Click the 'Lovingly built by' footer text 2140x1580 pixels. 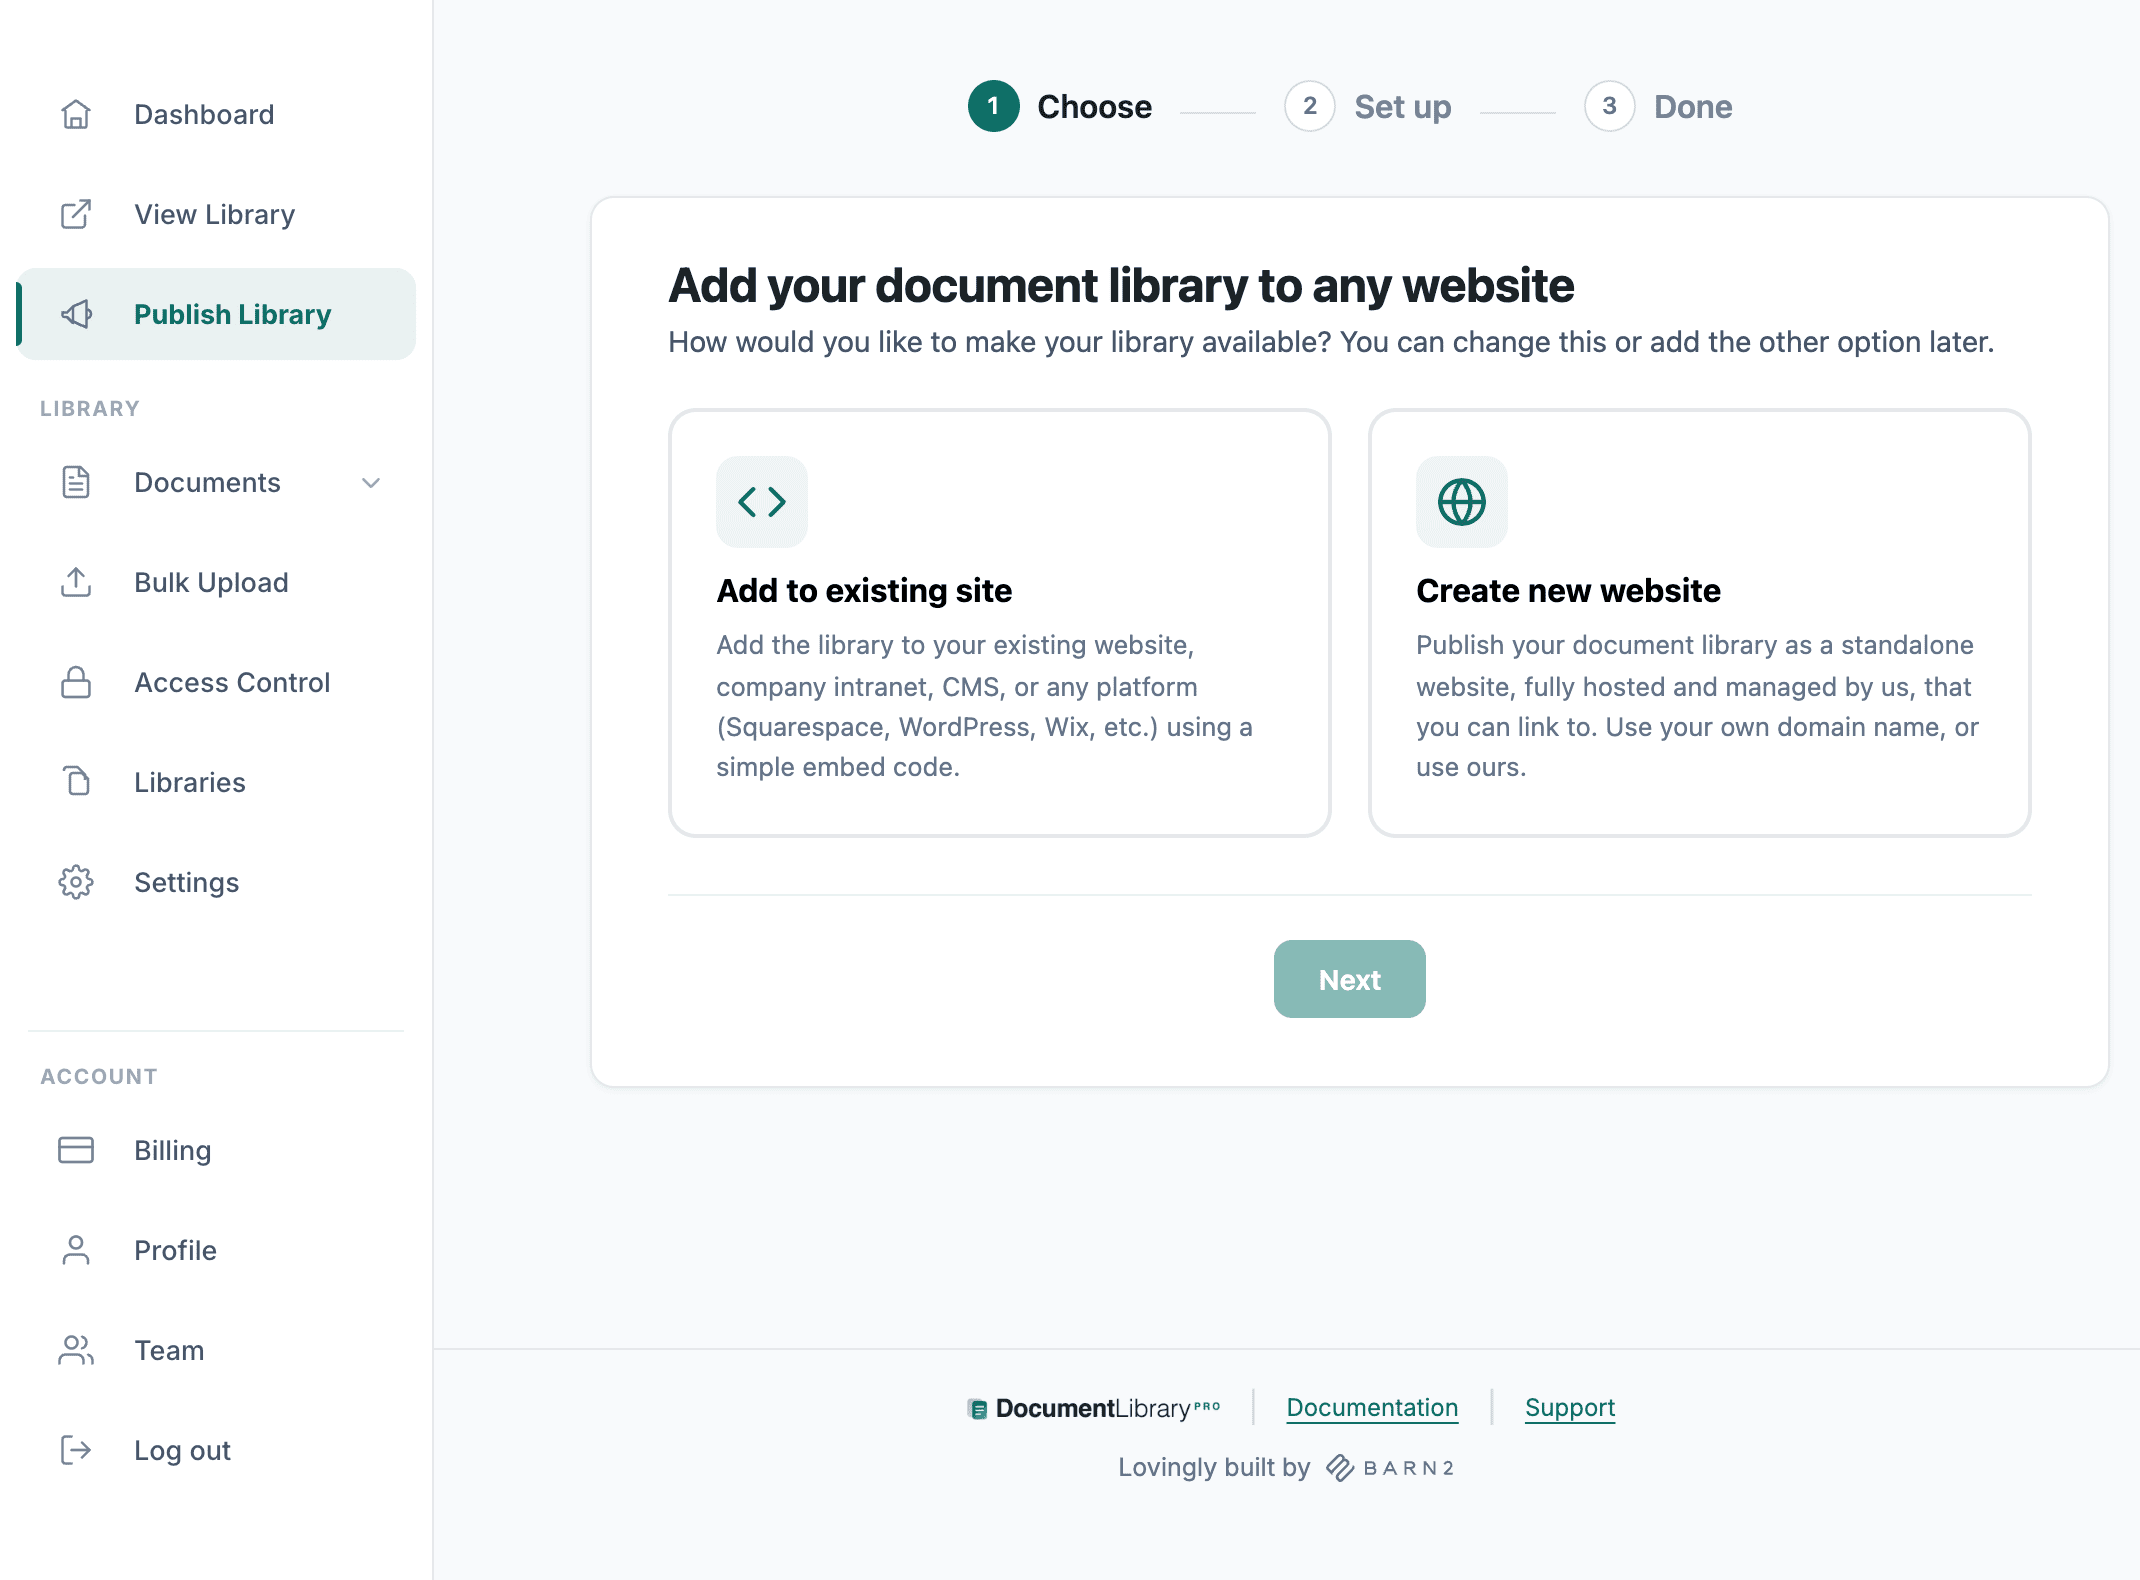(x=1214, y=1468)
